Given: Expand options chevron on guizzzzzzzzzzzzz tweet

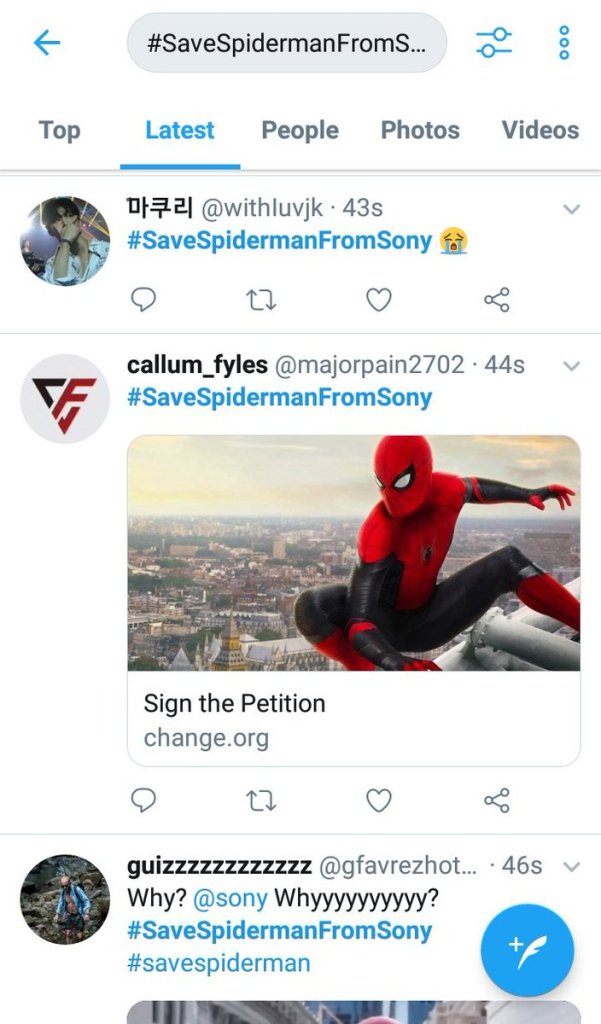Looking at the screenshot, I should click(x=572, y=866).
